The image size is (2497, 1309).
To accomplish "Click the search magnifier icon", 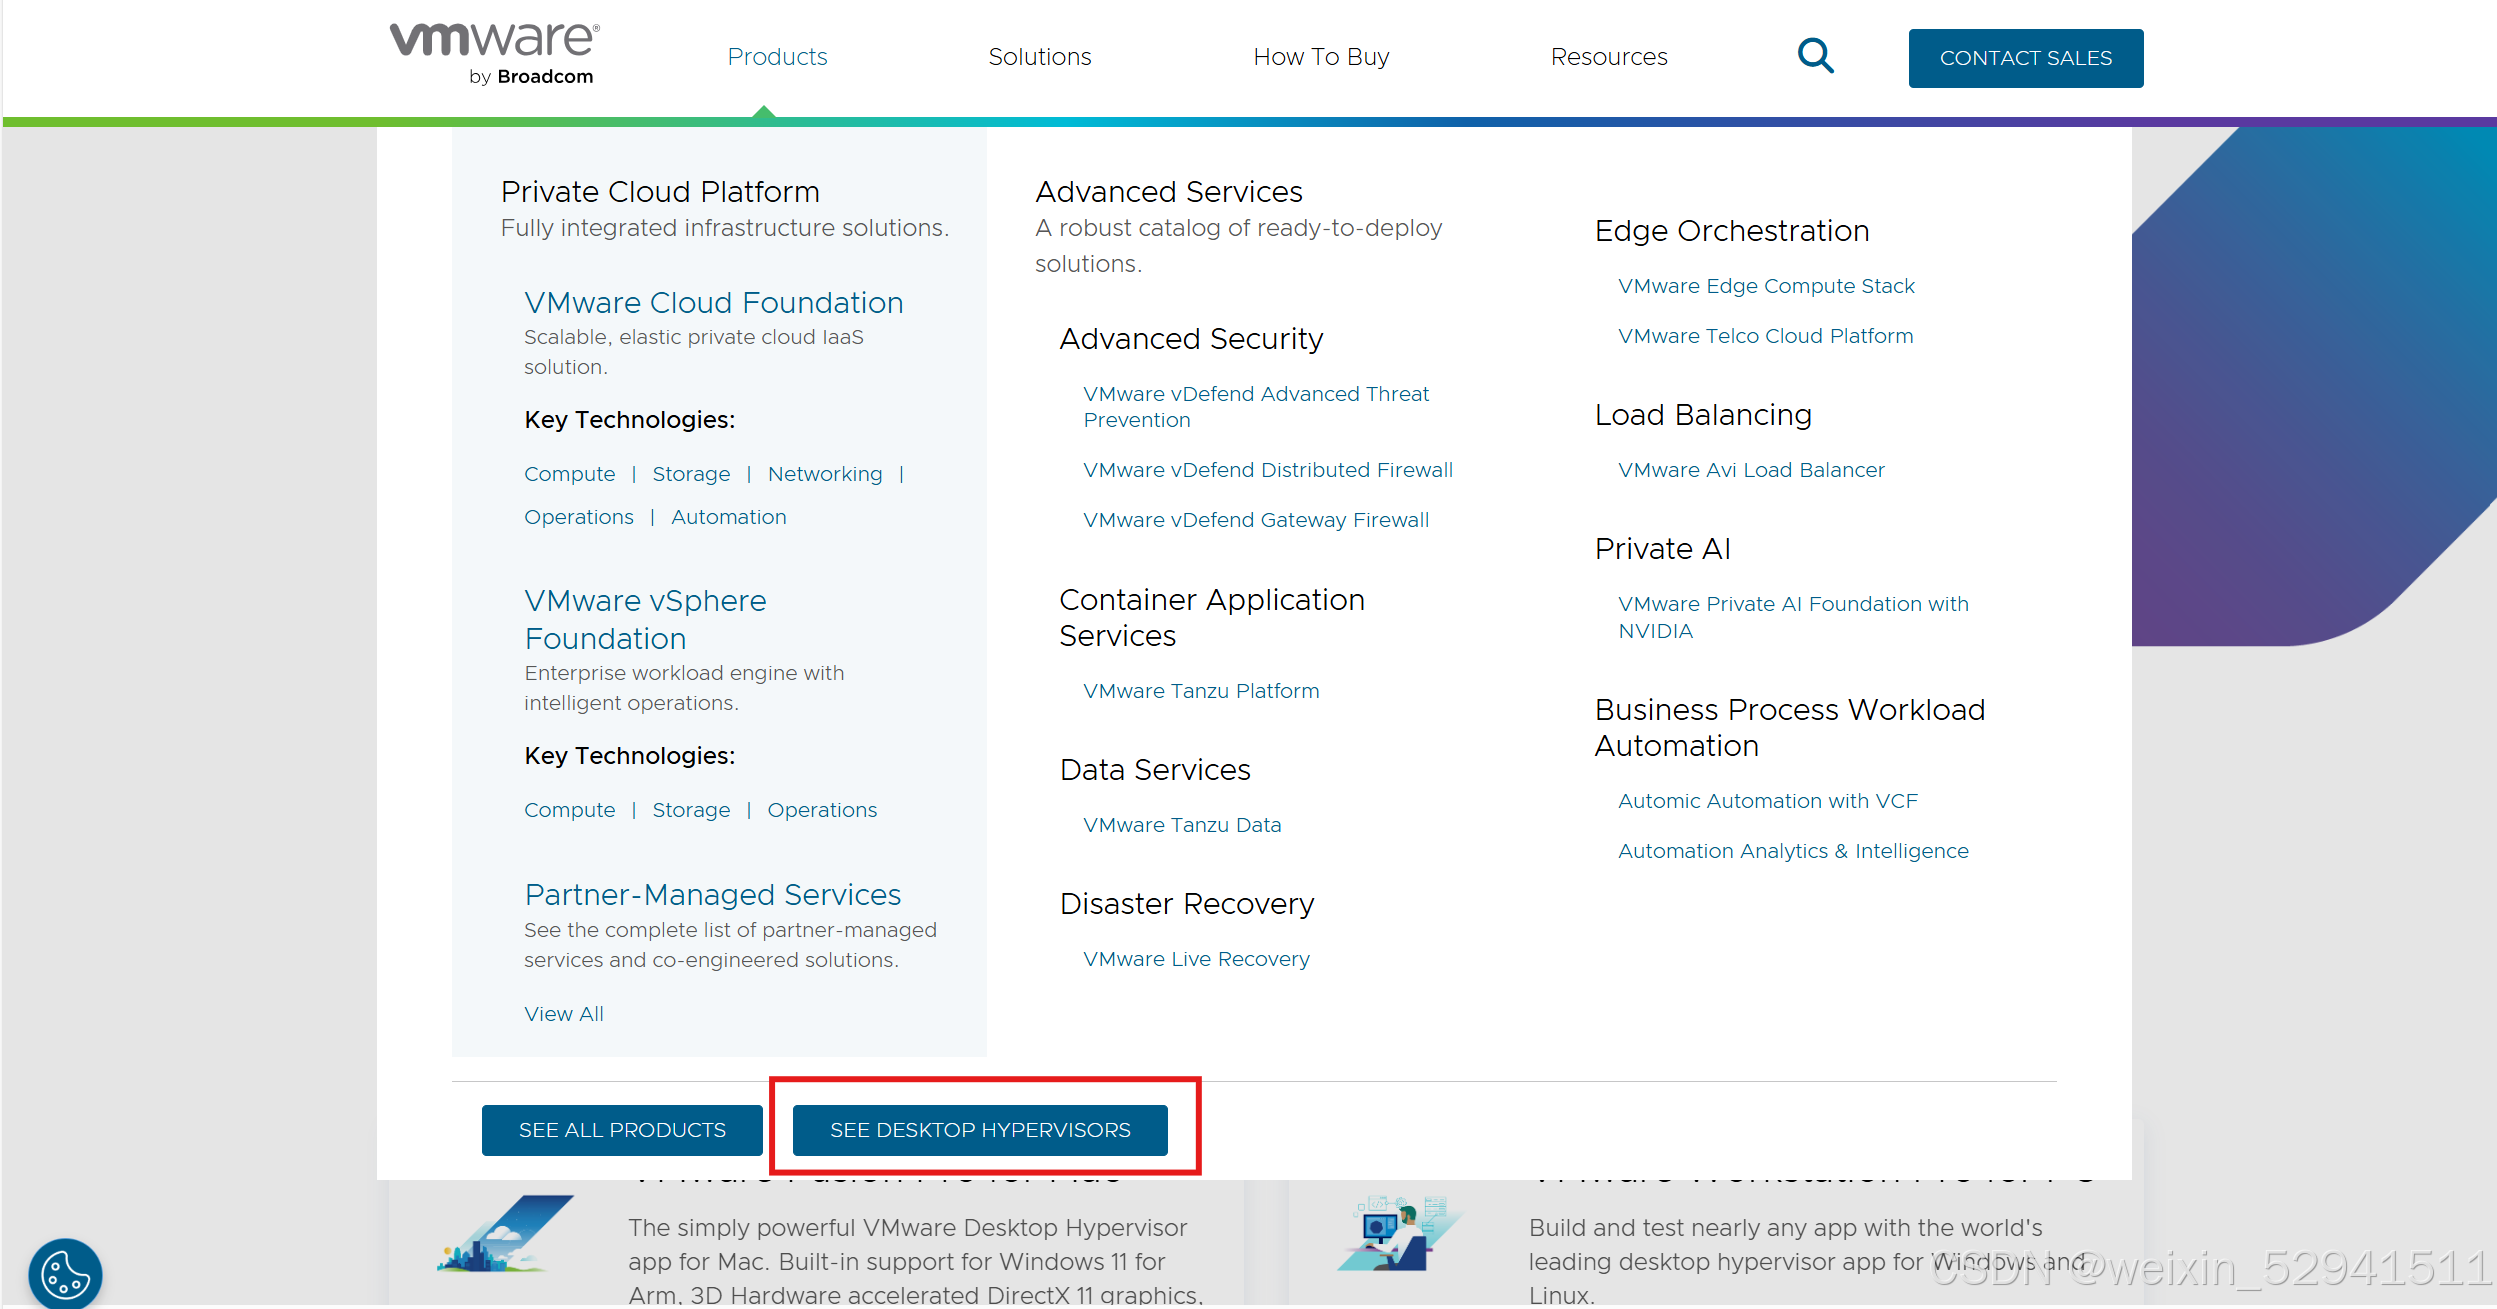I will (1815, 56).
